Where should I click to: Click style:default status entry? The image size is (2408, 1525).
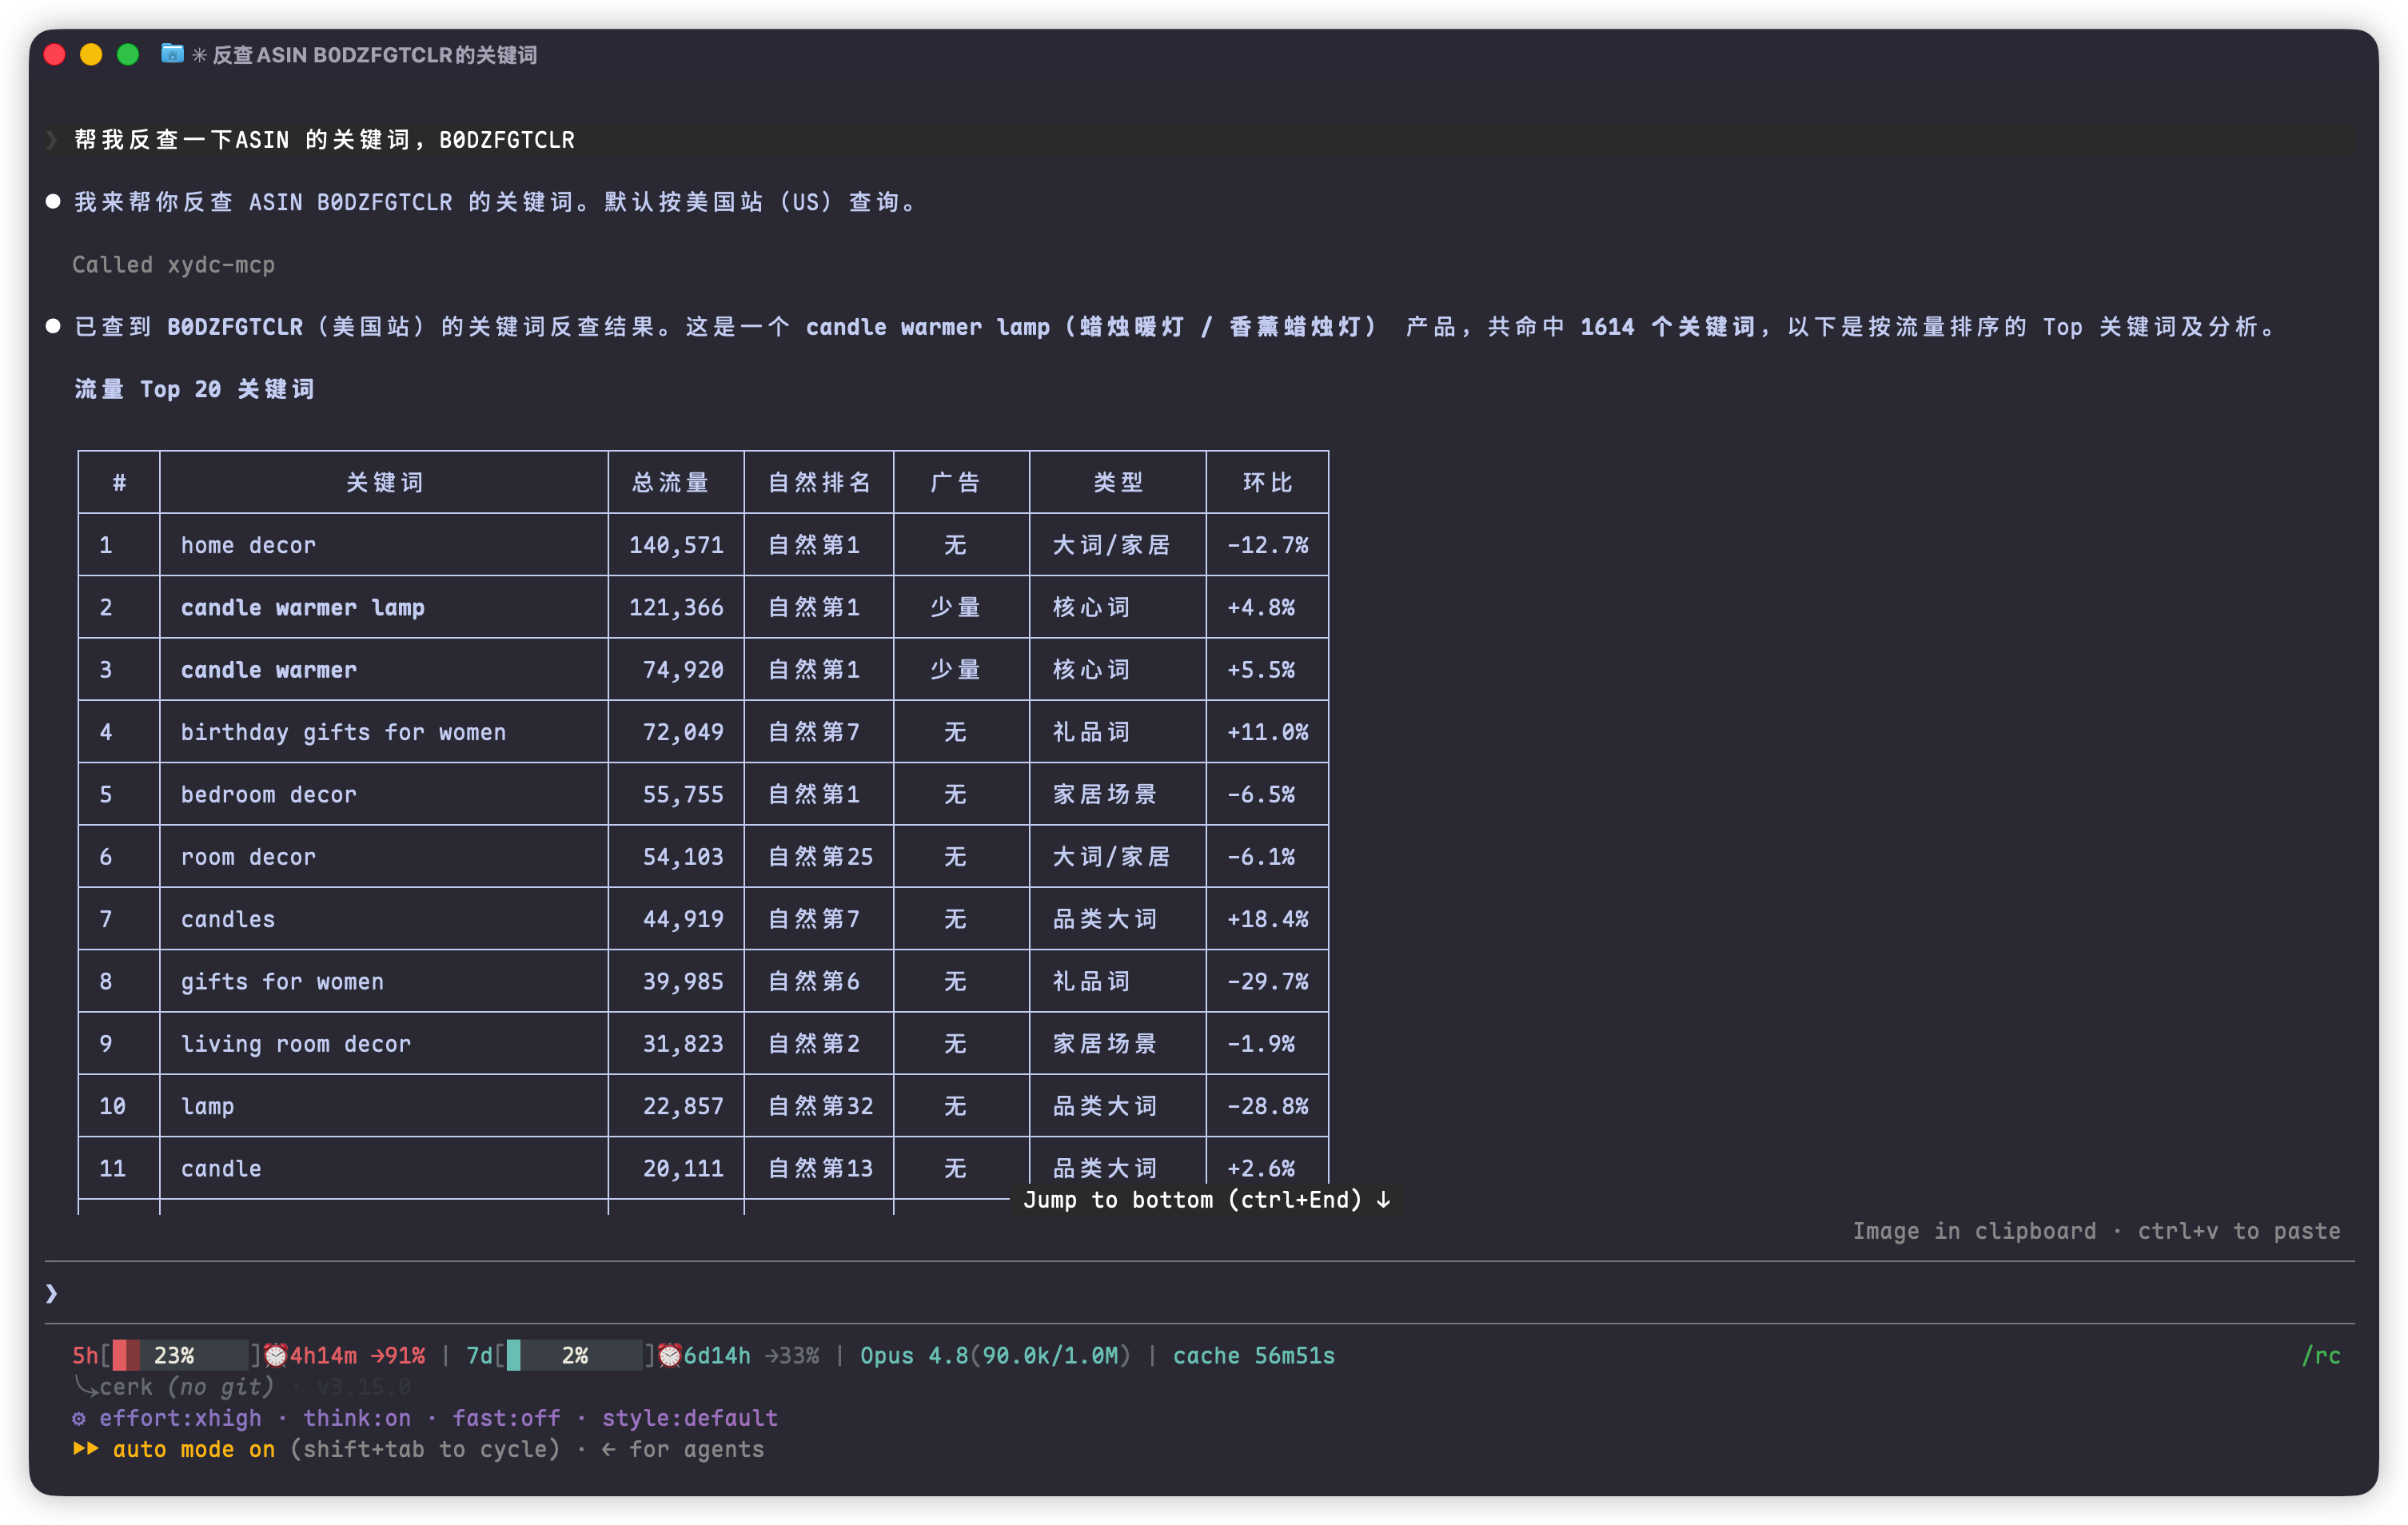point(690,1418)
